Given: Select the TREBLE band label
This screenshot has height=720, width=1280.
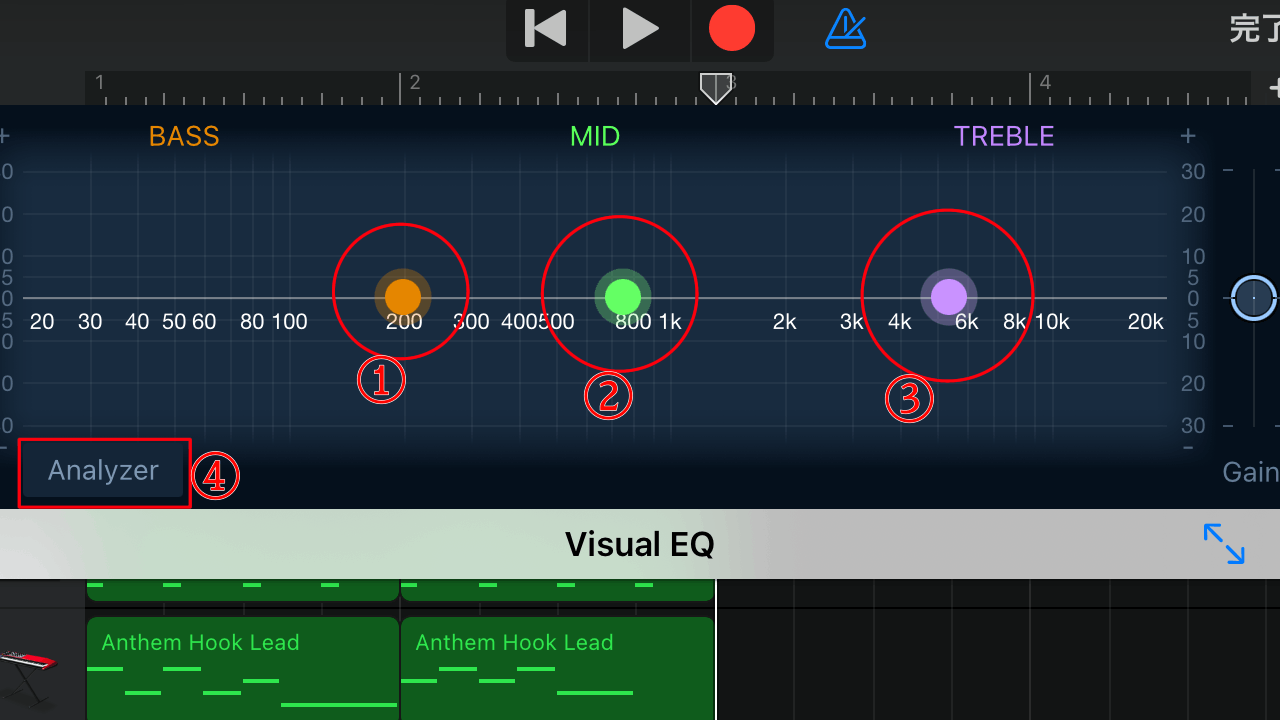Looking at the screenshot, I should [1003, 135].
